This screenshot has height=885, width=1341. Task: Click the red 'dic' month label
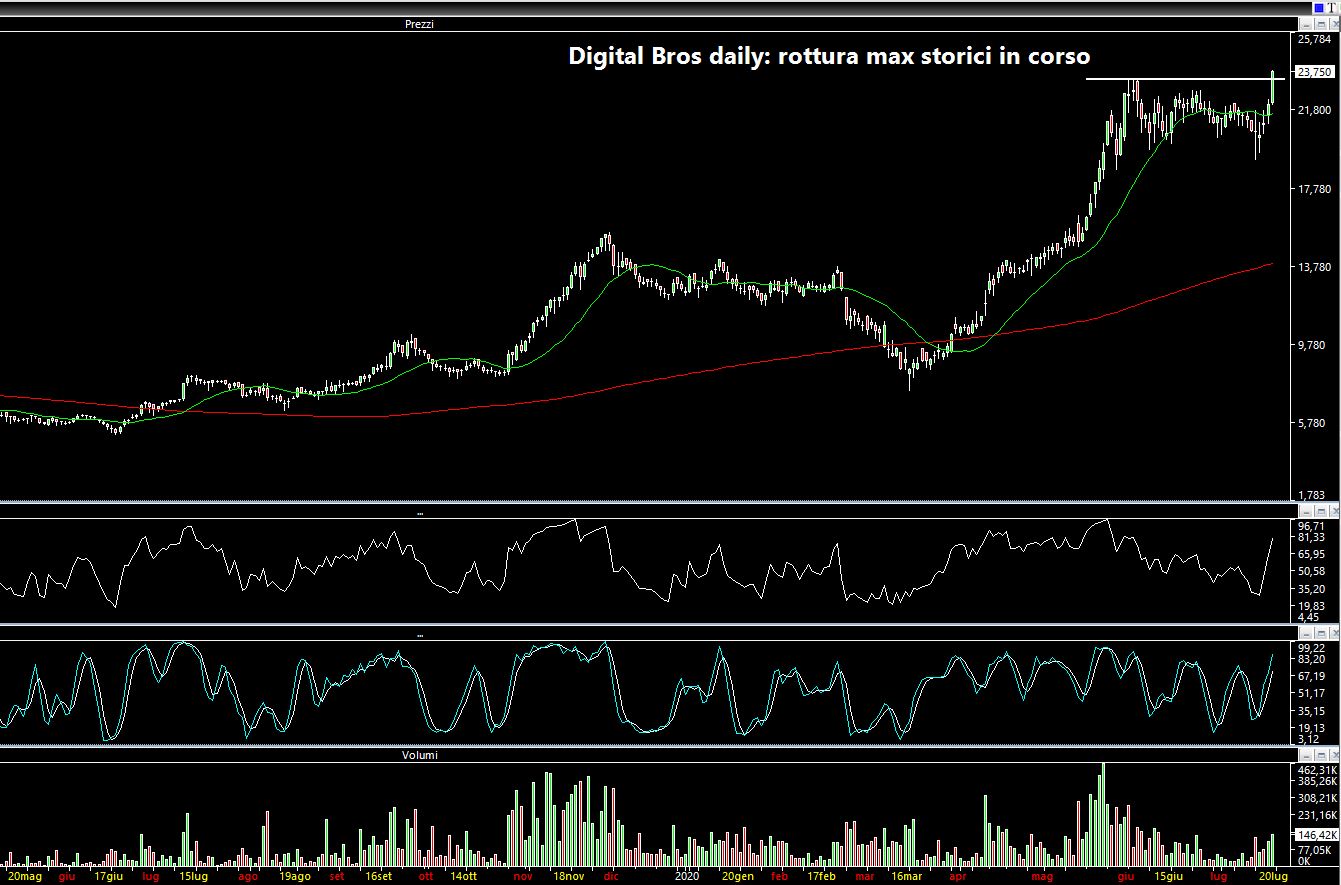[610, 876]
